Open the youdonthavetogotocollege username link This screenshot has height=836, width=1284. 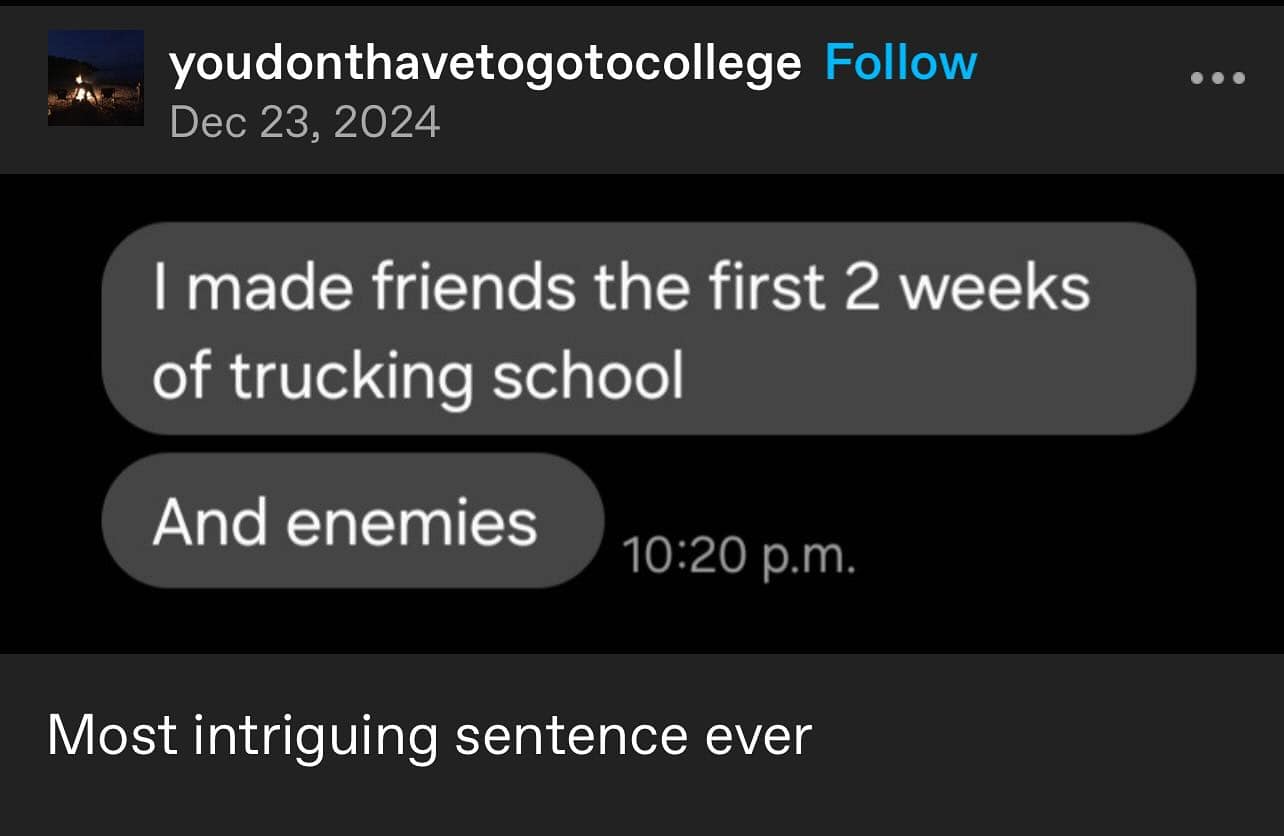click(485, 63)
